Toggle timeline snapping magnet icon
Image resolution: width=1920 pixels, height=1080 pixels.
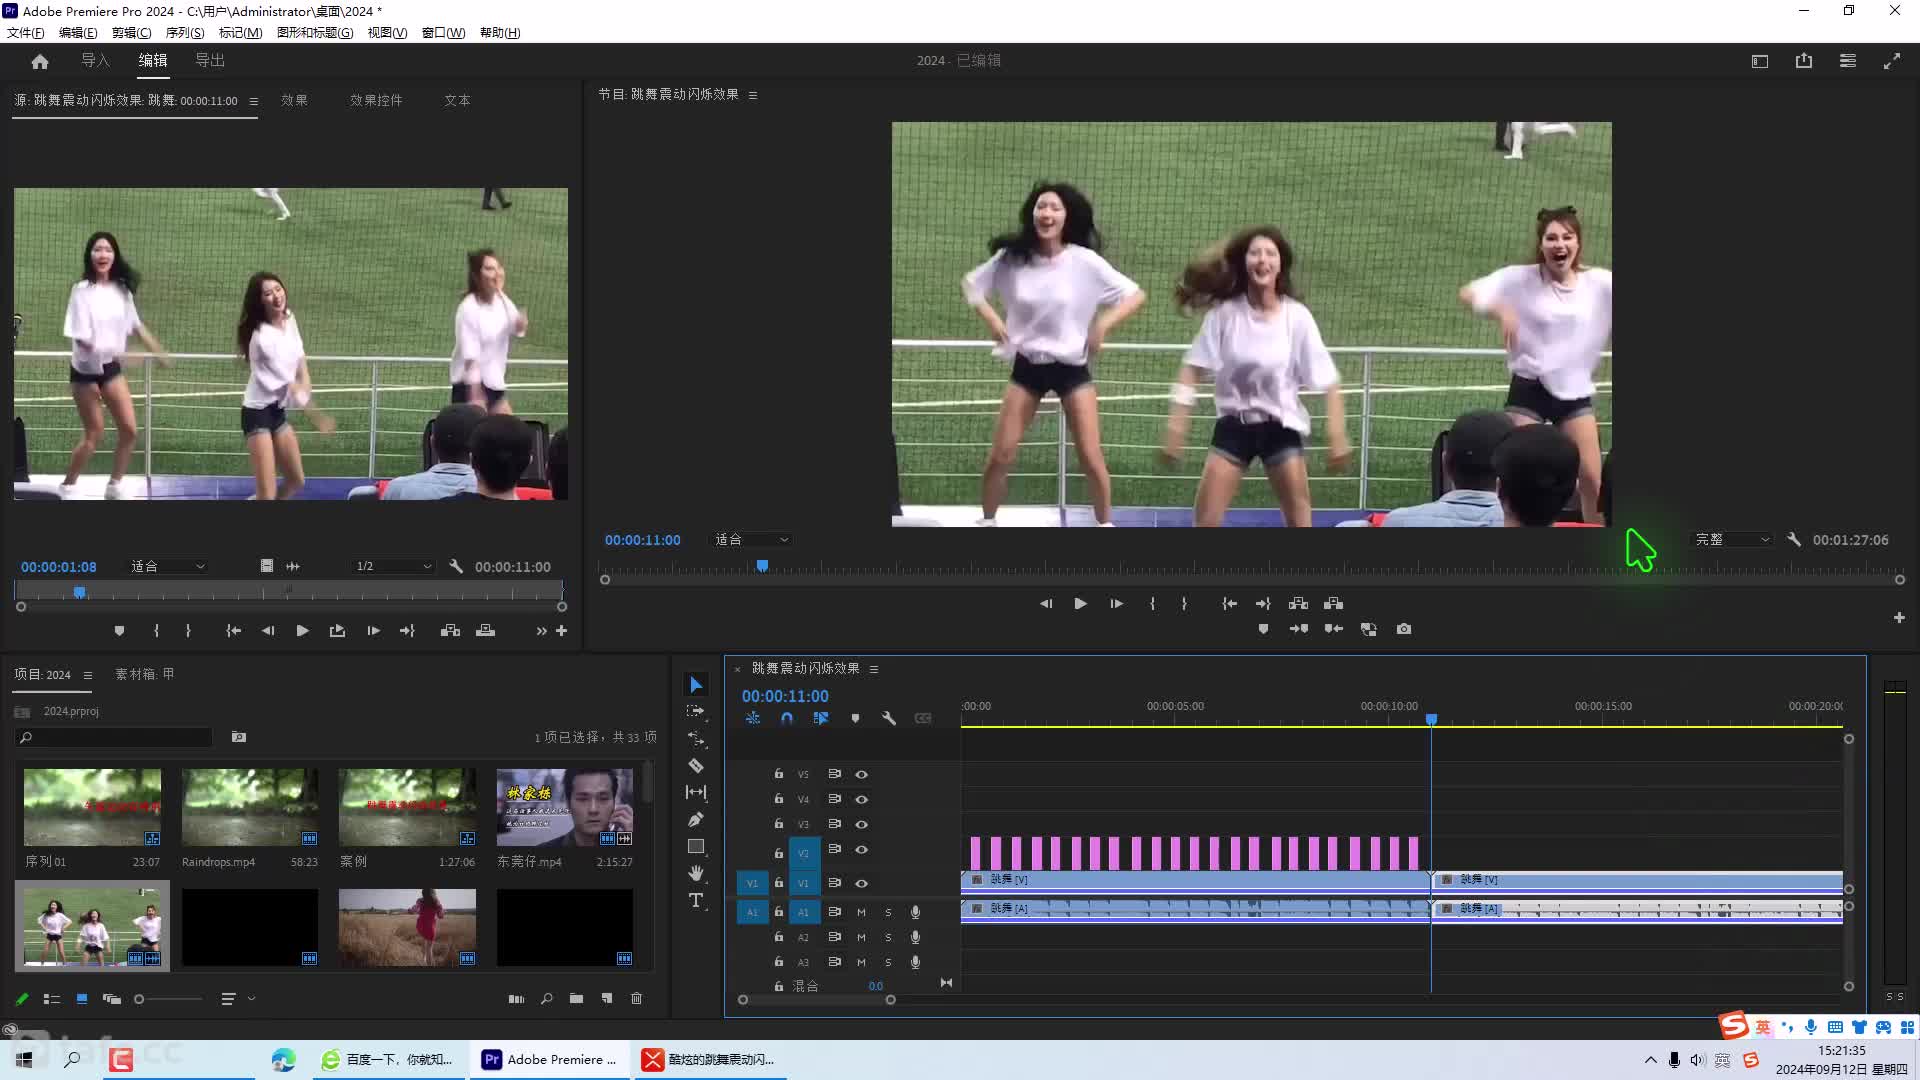point(787,718)
